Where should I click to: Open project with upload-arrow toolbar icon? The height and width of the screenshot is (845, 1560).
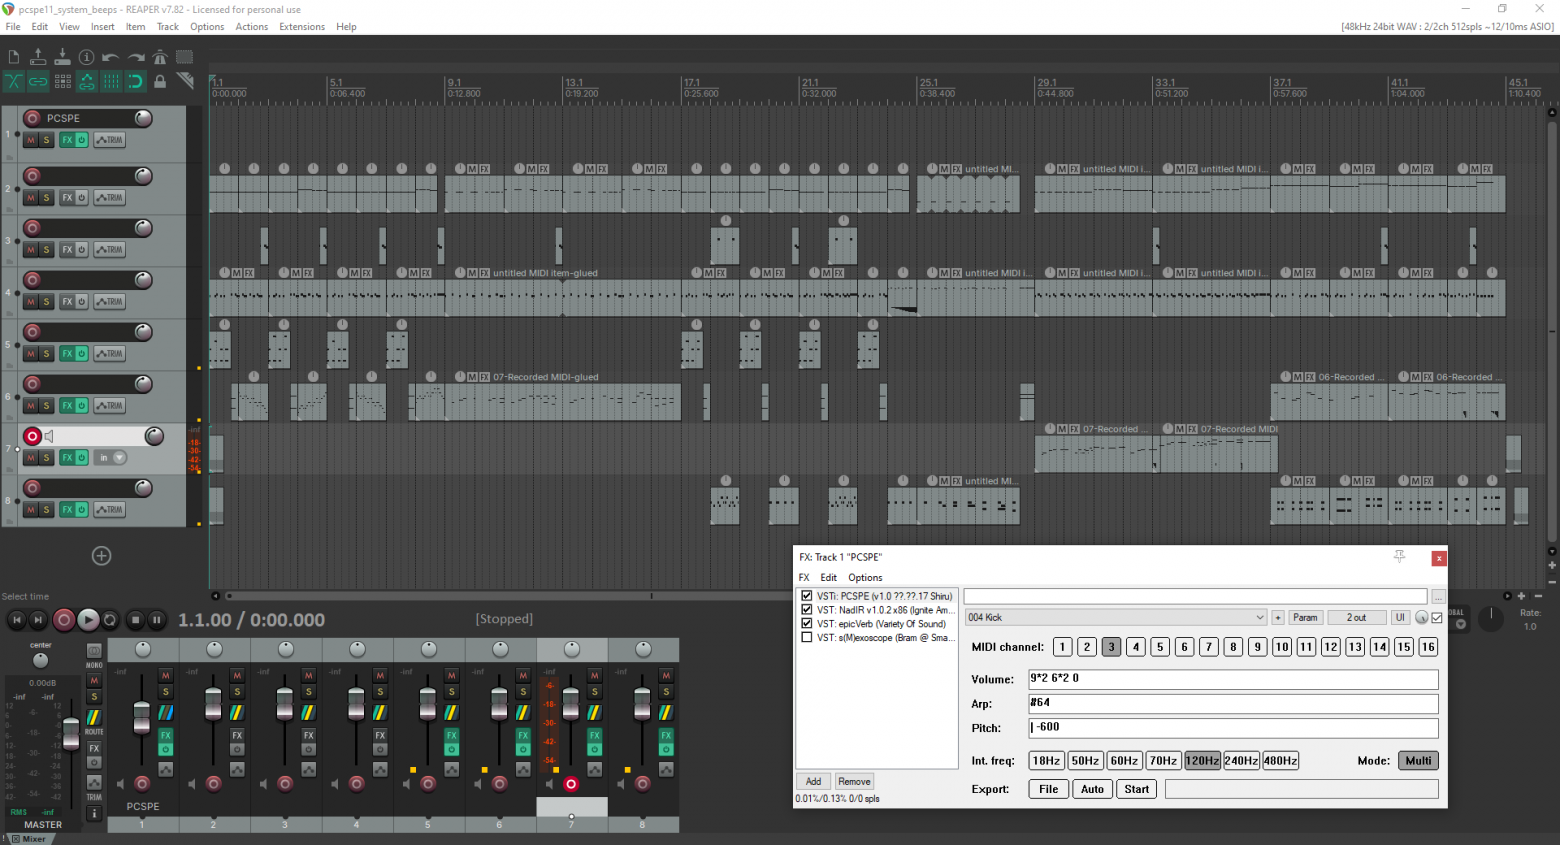pyautogui.click(x=38, y=58)
